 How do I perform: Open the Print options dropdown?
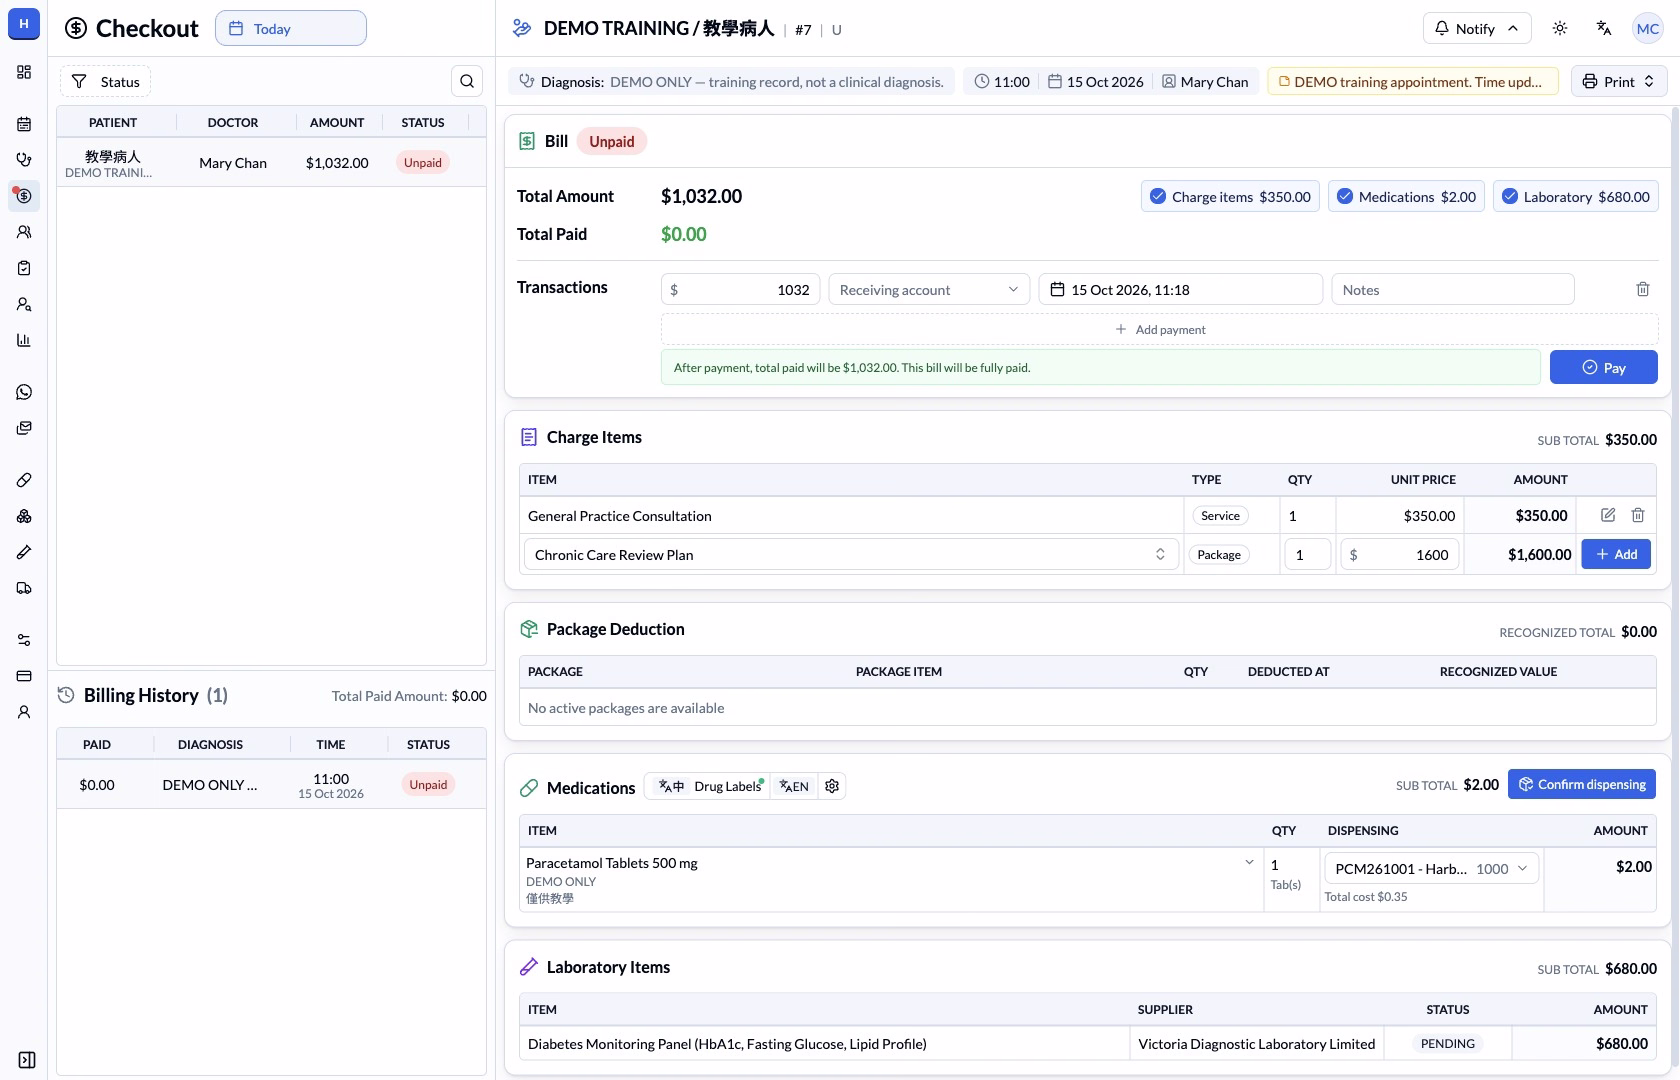pos(1619,81)
